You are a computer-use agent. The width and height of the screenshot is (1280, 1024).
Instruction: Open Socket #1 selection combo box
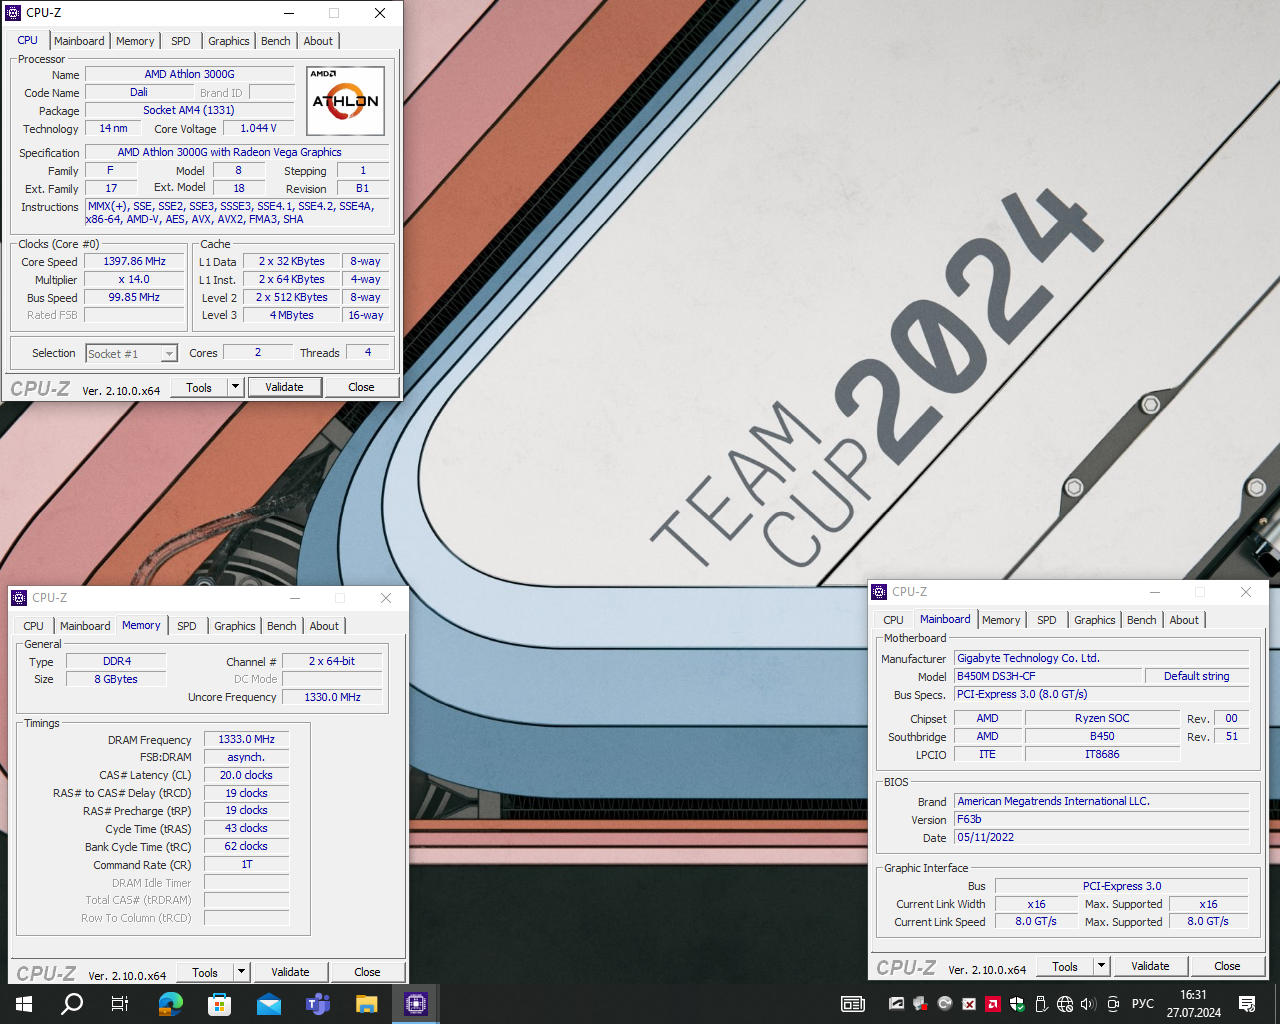point(132,354)
